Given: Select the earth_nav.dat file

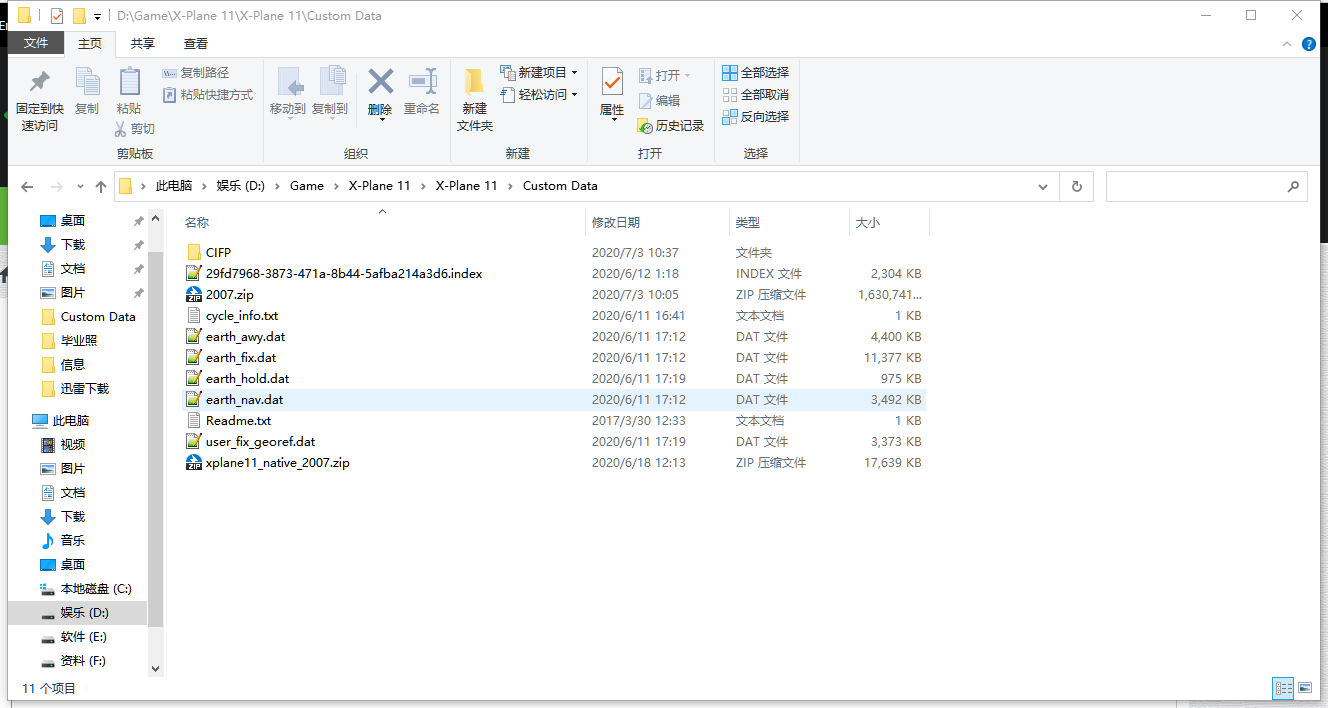Looking at the screenshot, I should click(x=555, y=400).
